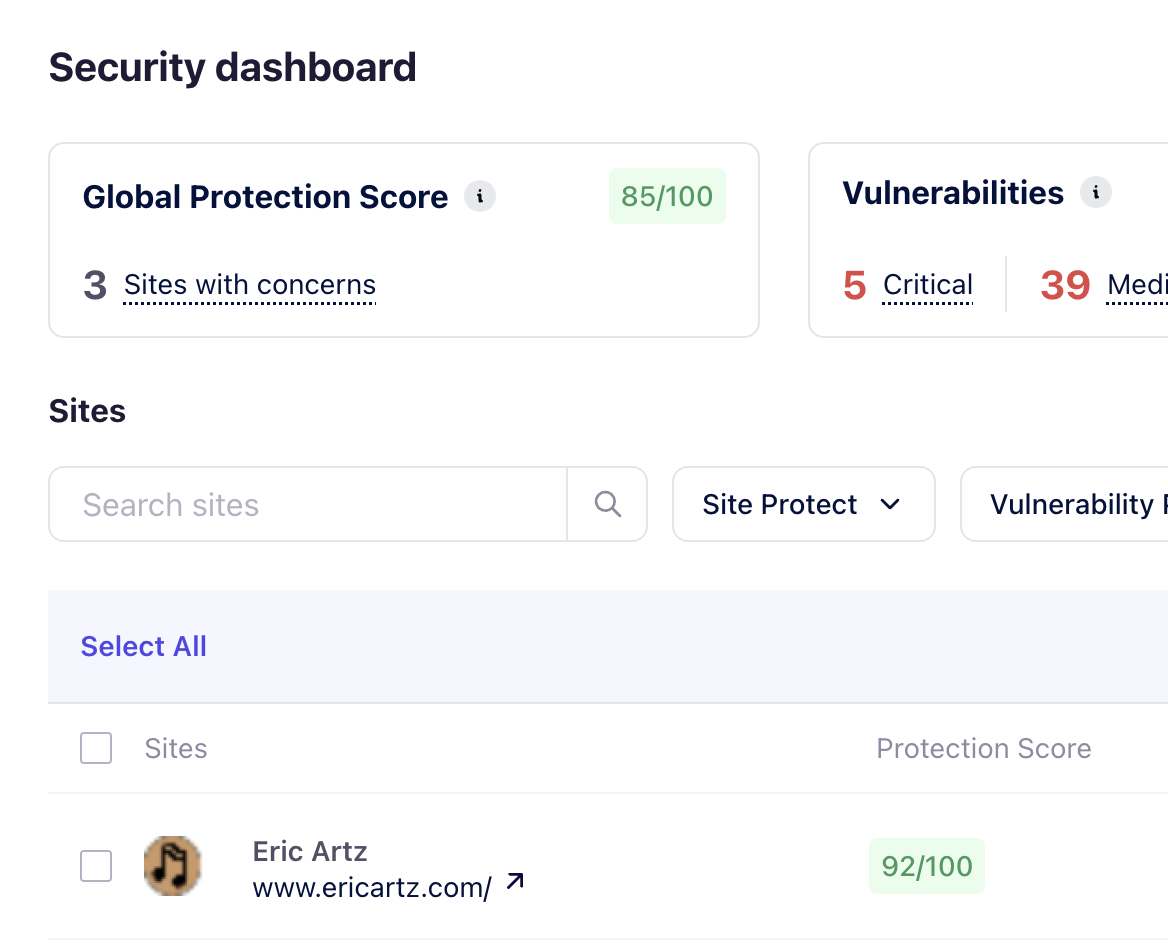Click the Eric Artz site avatar
This screenshot has width=1168, height=946.
tap(173, 866)
